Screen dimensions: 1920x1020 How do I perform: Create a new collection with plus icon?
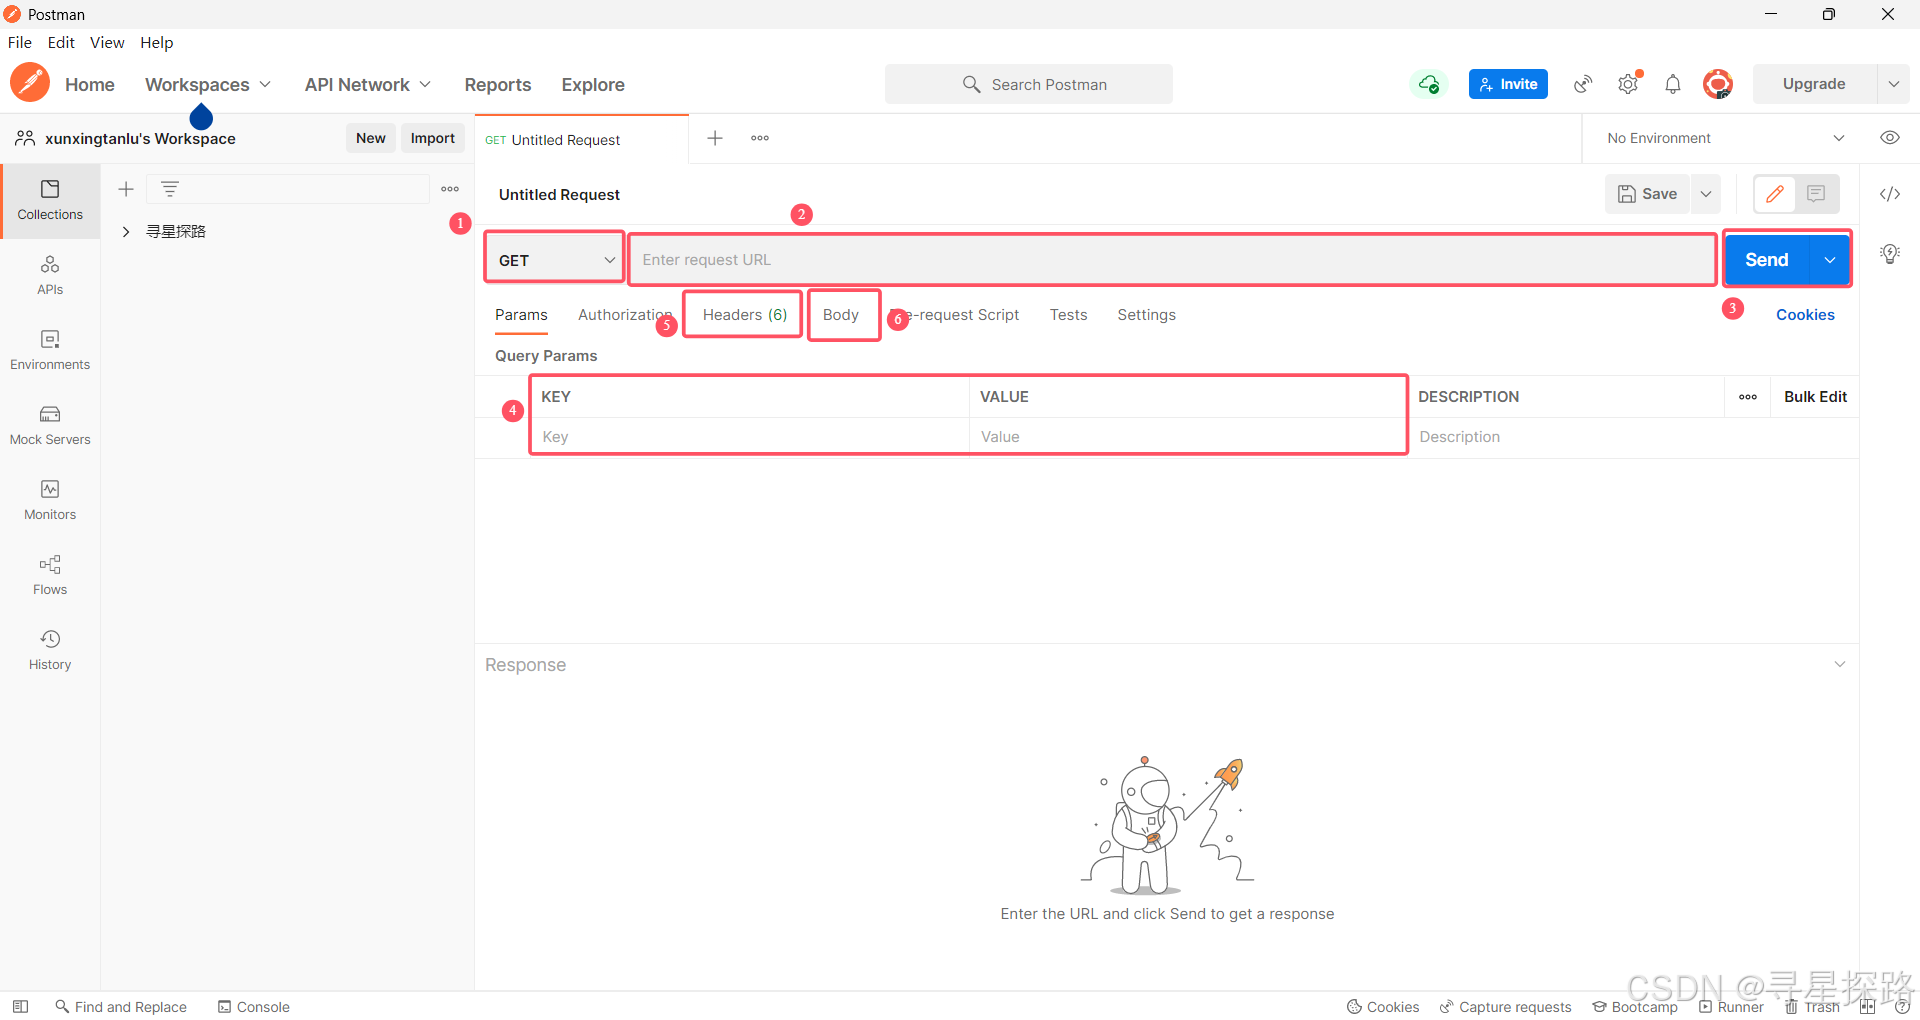(x=126, y=189)
